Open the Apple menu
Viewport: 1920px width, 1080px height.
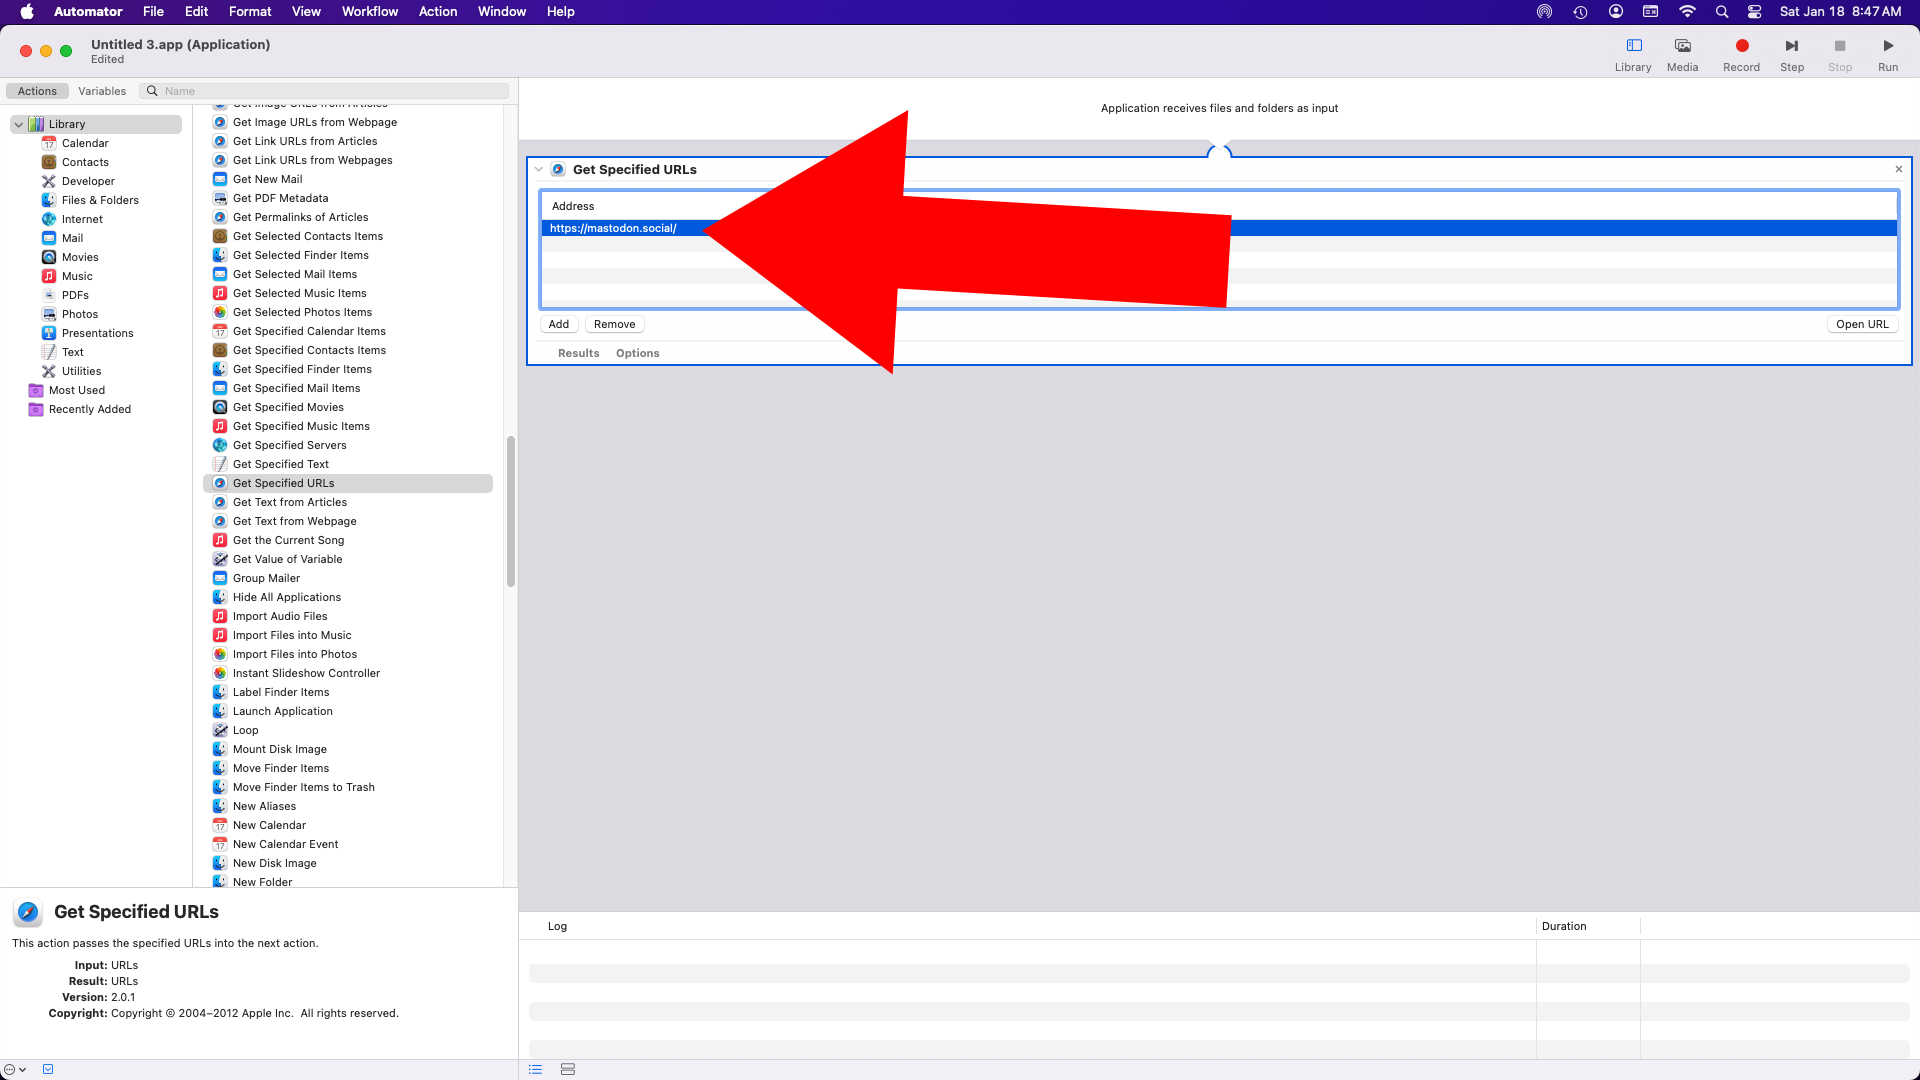(27, 12)
